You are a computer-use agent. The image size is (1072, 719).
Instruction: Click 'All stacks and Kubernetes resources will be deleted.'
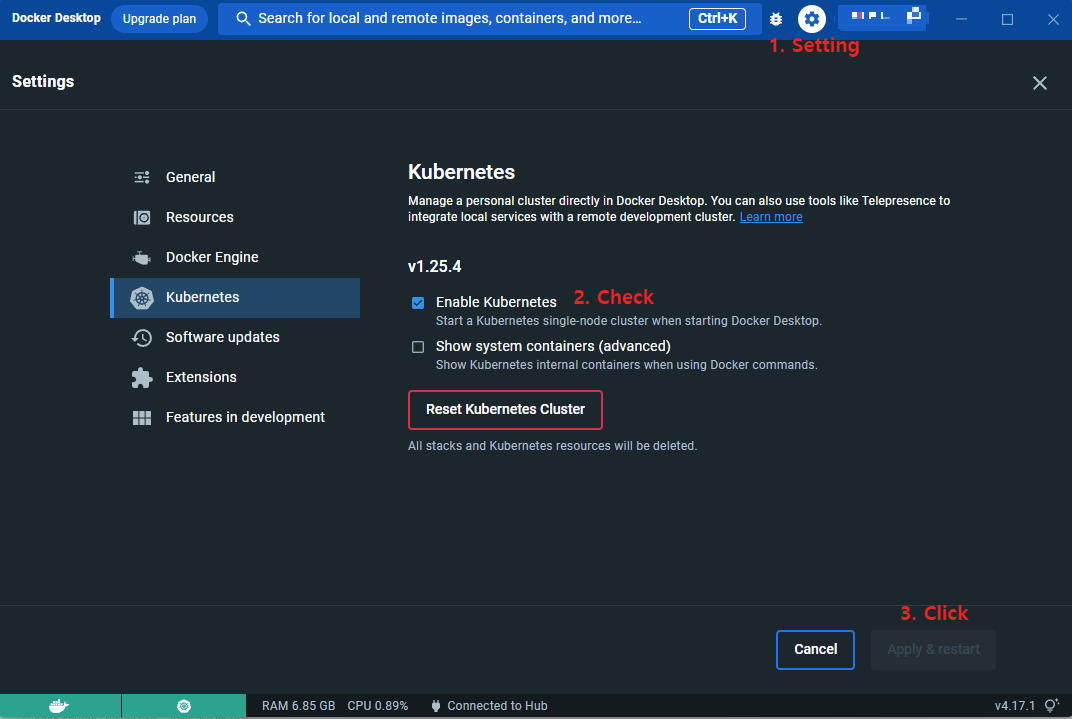coord(552,446)
